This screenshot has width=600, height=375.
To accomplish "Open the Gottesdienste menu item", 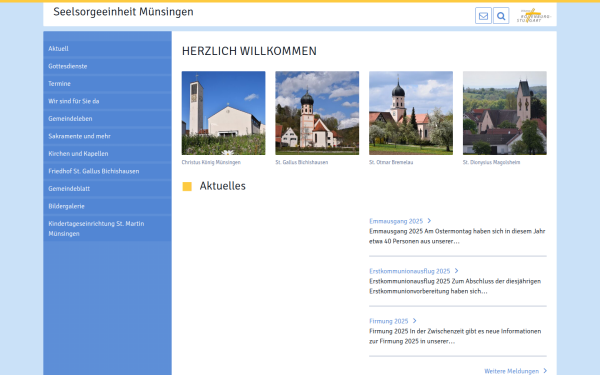I will click(x=107, y=66).
